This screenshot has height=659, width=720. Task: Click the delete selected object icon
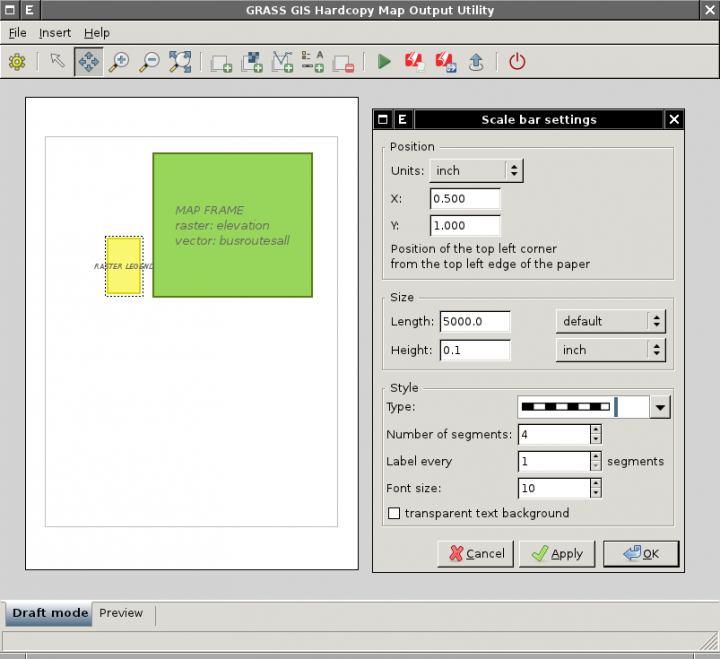343,62
